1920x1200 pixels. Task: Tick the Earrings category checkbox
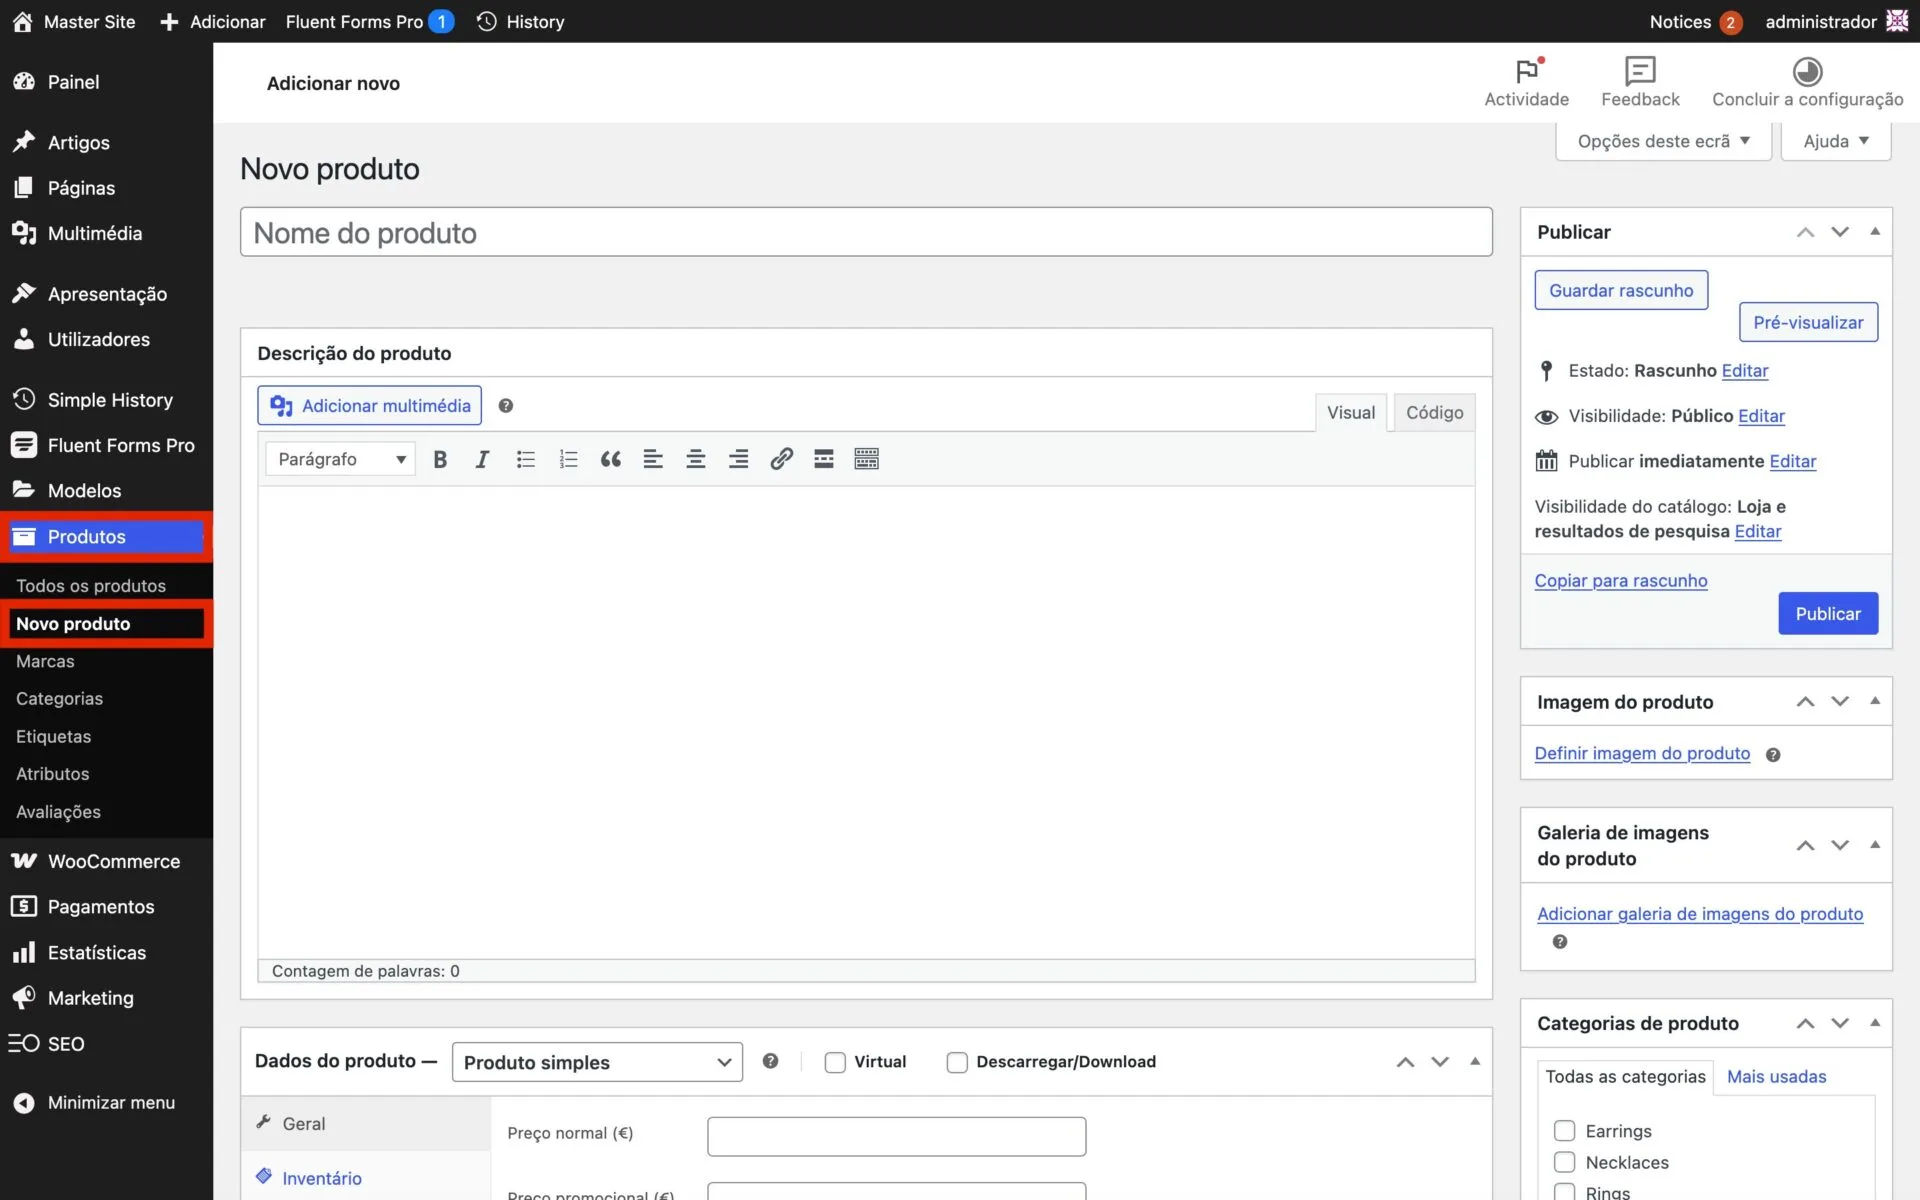(1564, 1131)
